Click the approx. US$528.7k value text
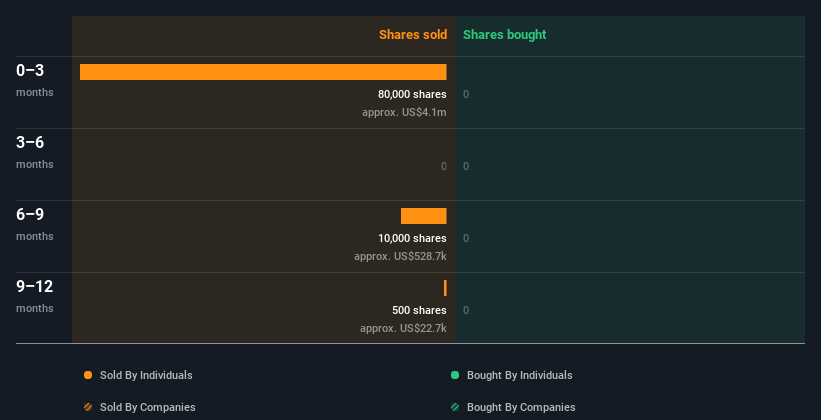 [x=400, y=256]
